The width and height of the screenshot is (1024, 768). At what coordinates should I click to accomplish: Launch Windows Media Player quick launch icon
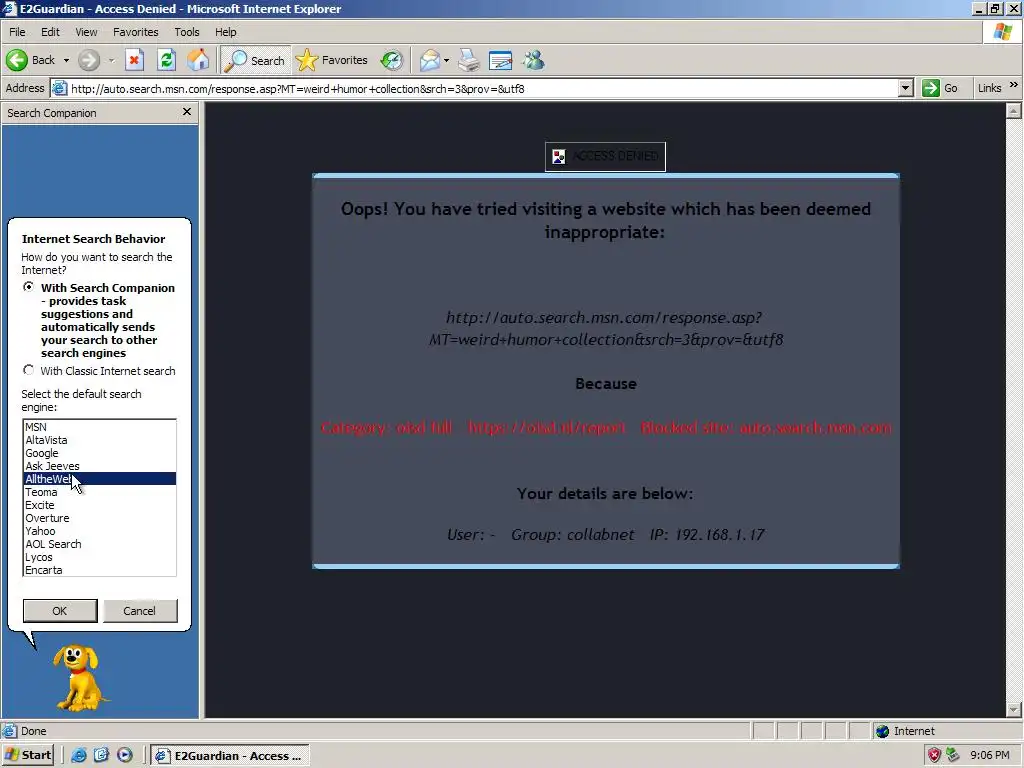pos(125,755)
